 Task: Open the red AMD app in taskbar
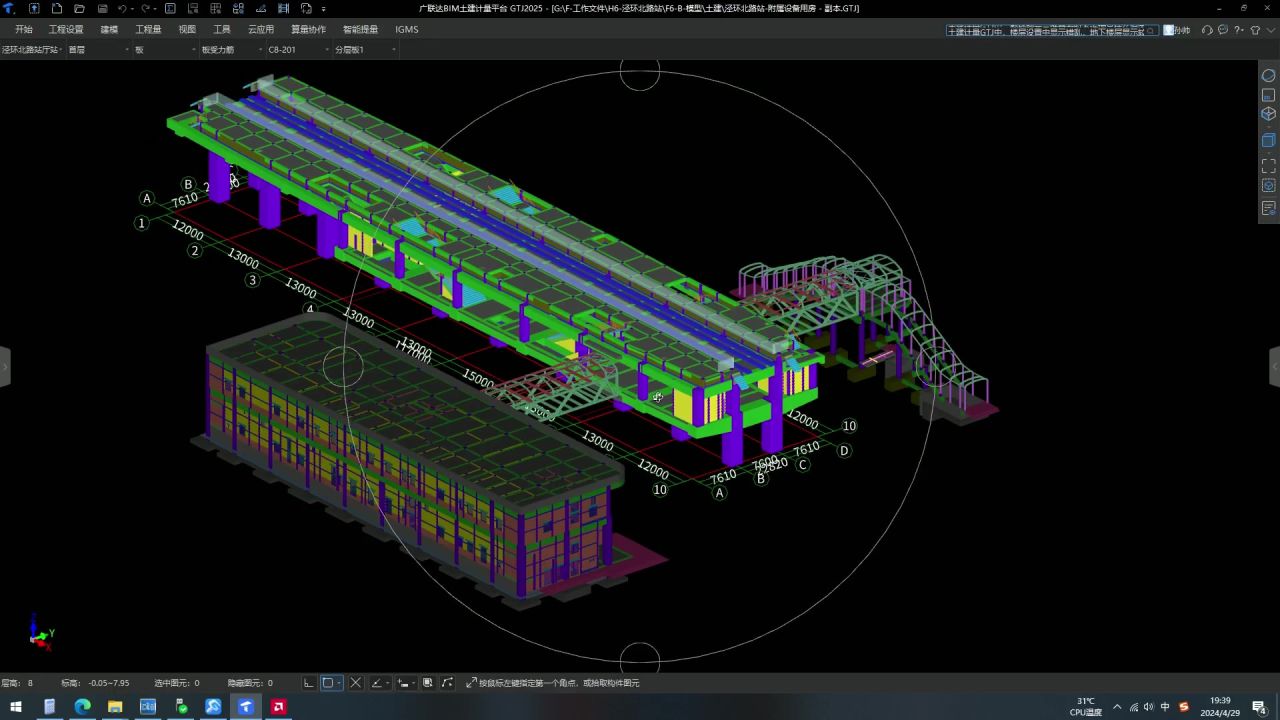pos(279,707)
